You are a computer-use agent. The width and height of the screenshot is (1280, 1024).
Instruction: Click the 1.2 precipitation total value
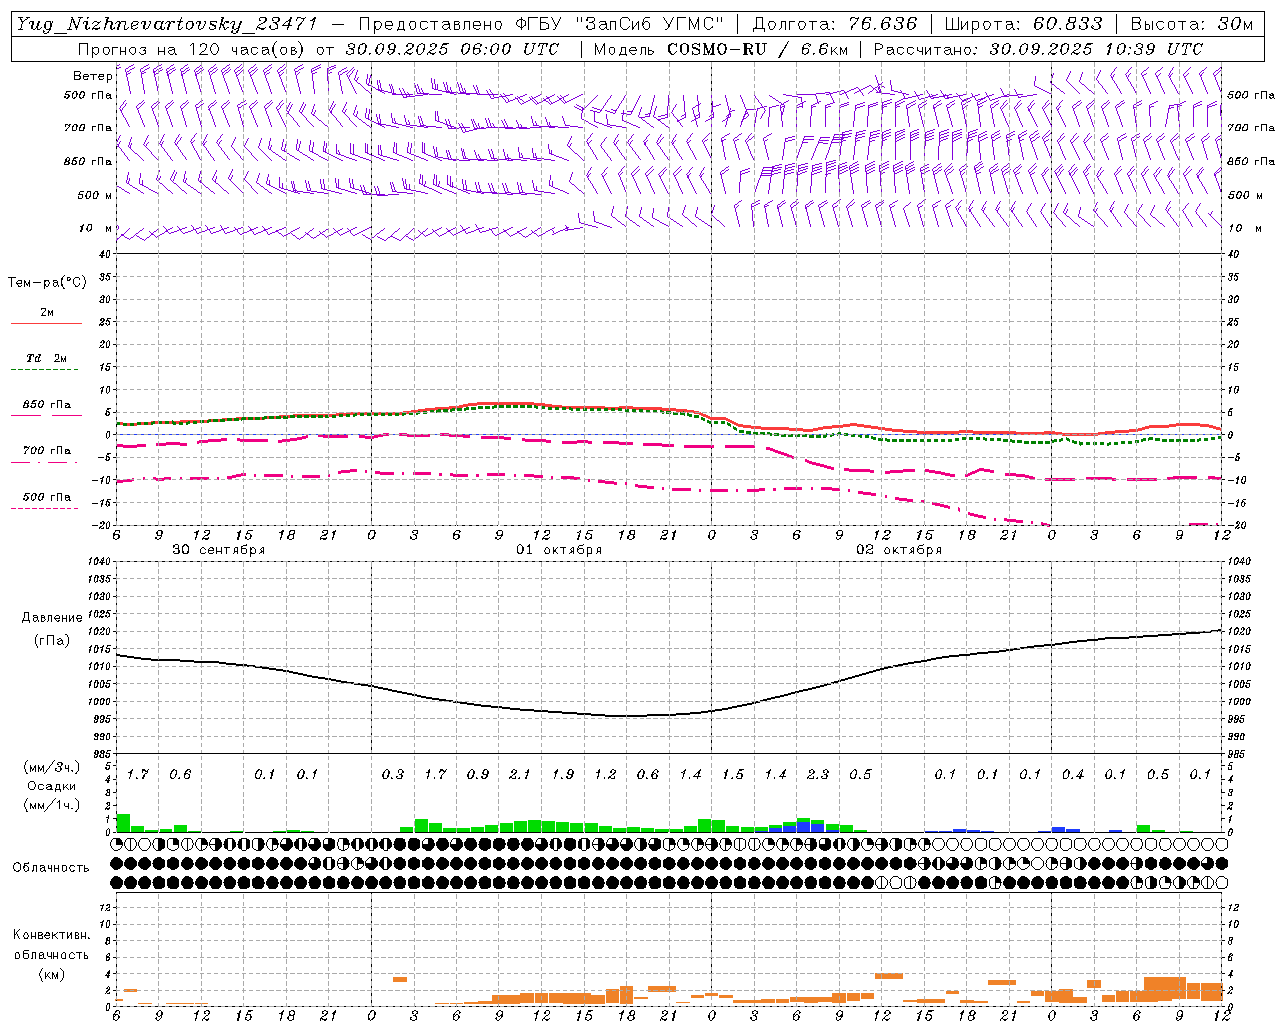pos(605,774)
